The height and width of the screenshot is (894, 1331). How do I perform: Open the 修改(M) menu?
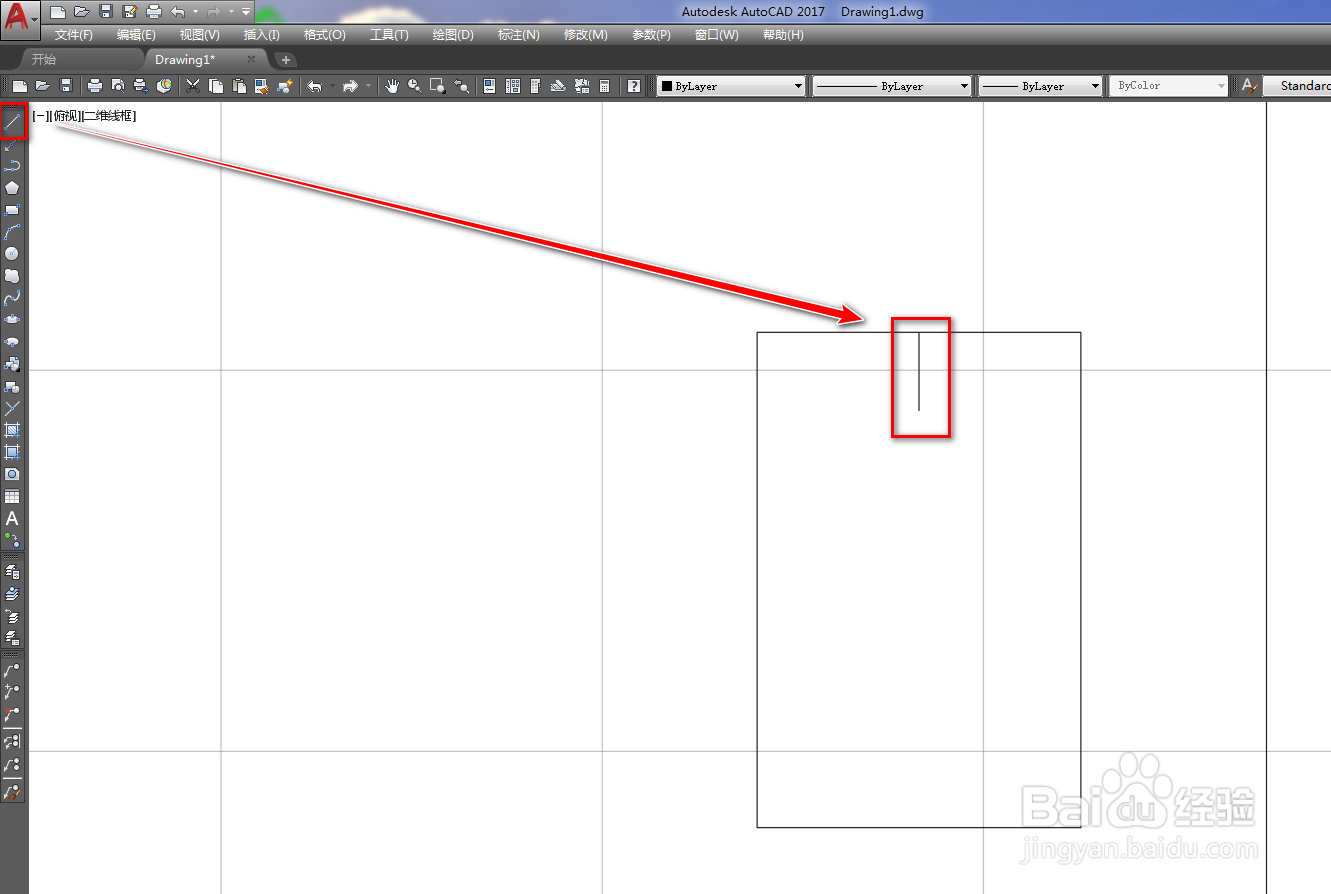click(586, 35)
